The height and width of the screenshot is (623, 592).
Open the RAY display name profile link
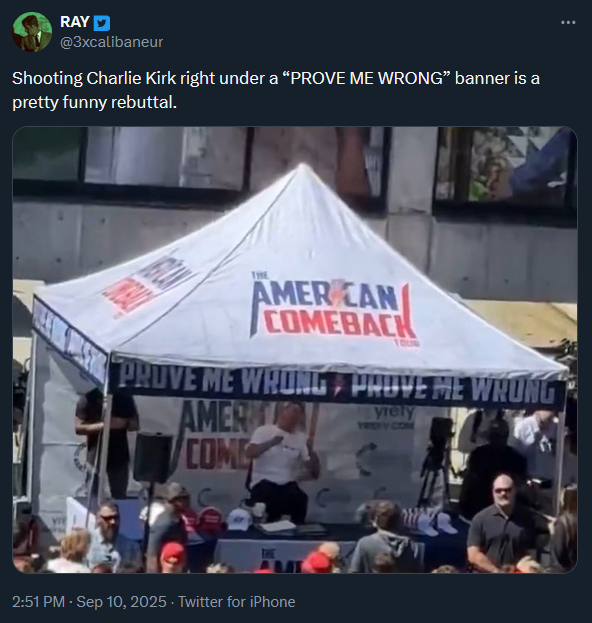75,22
